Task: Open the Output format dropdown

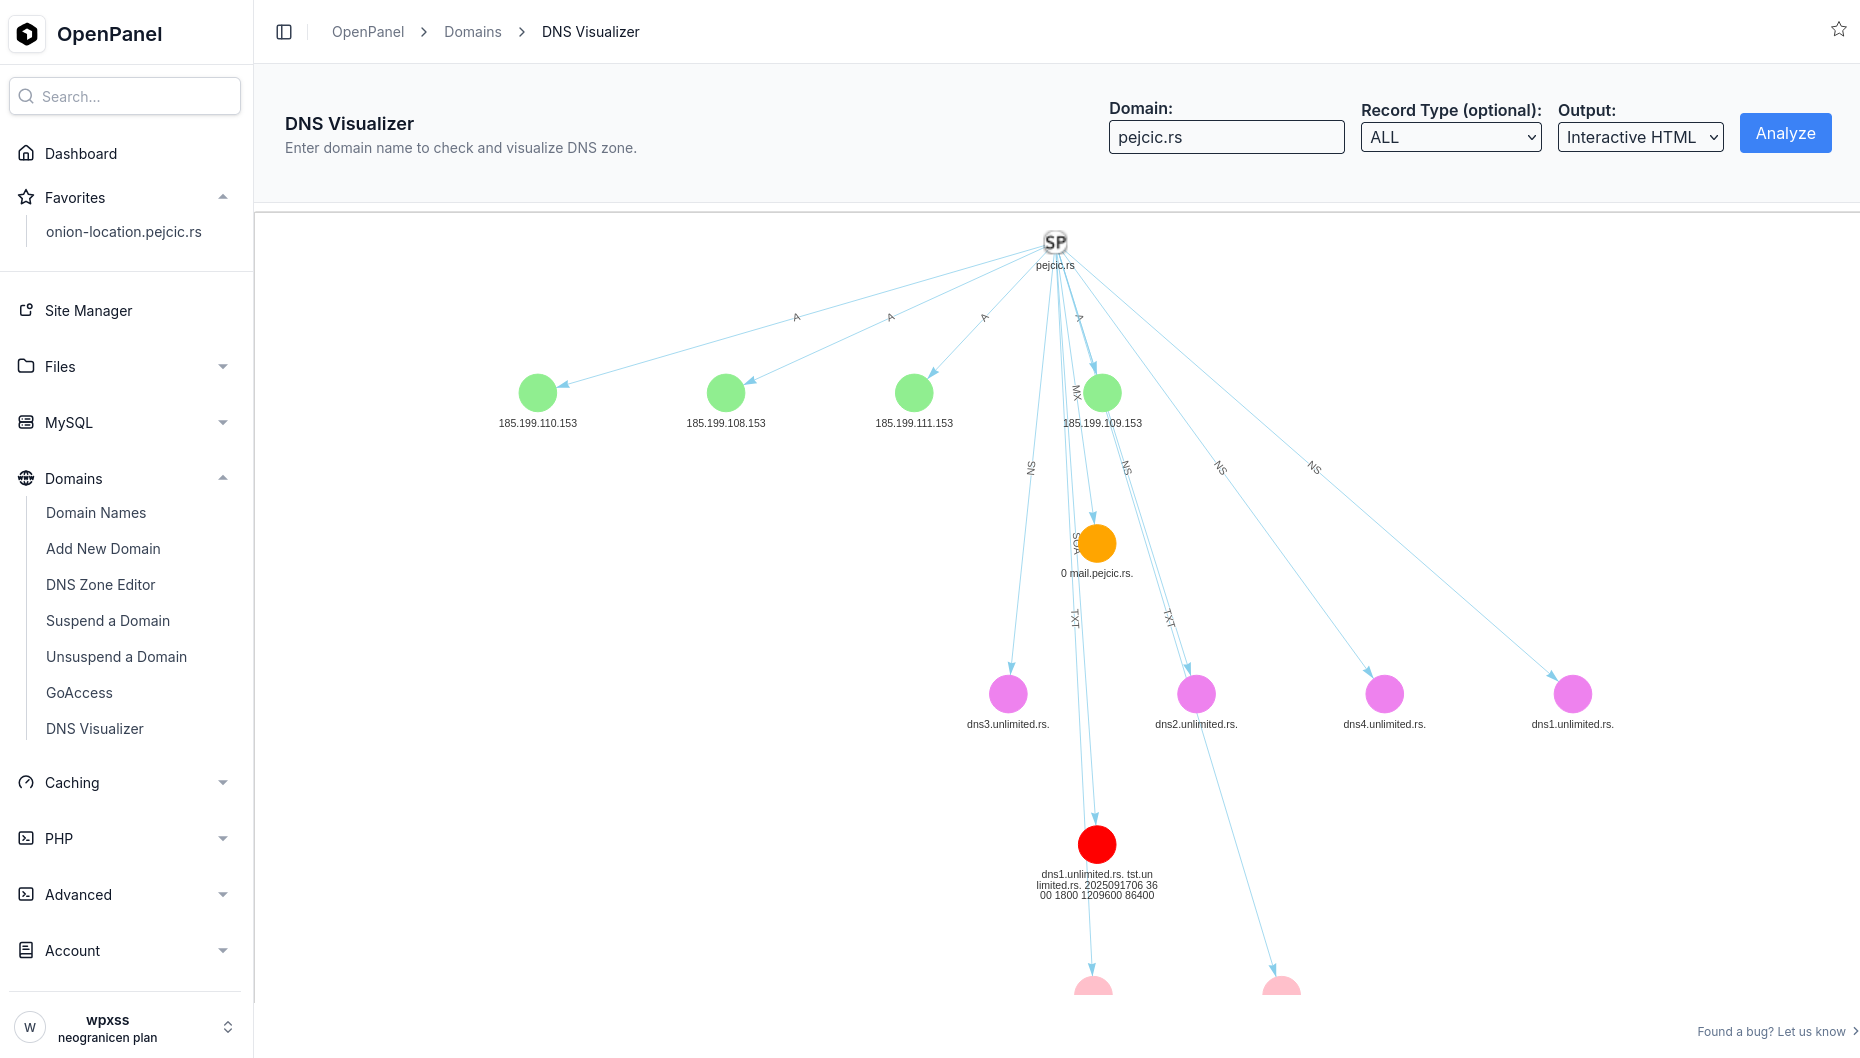Action: pos(1640,137)
